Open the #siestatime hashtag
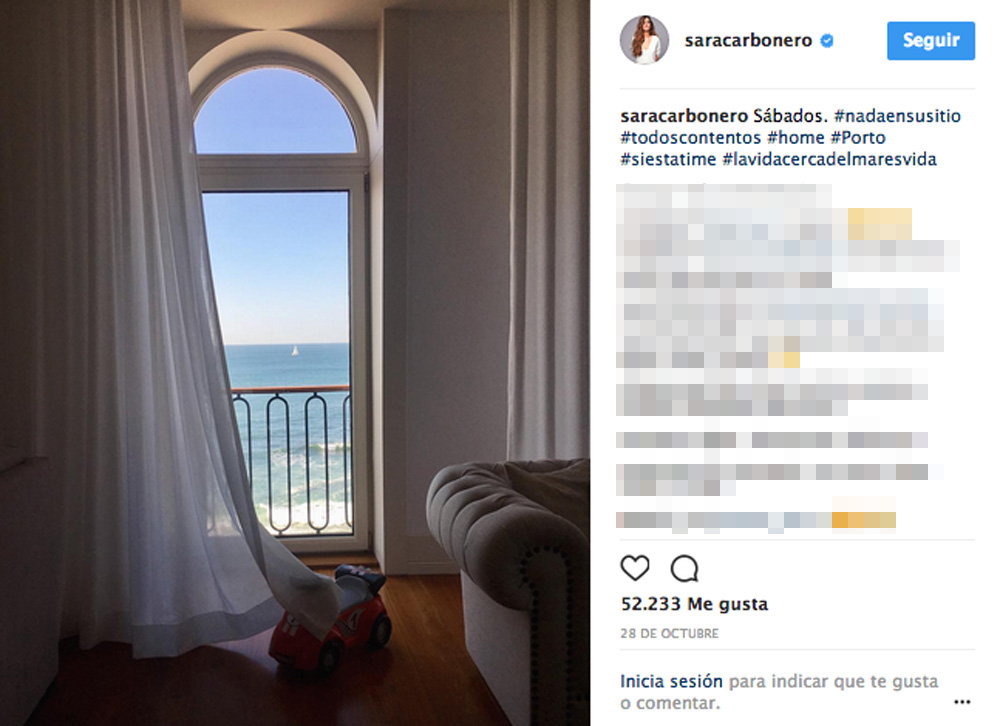1000x726 pixels. point(668,159)
